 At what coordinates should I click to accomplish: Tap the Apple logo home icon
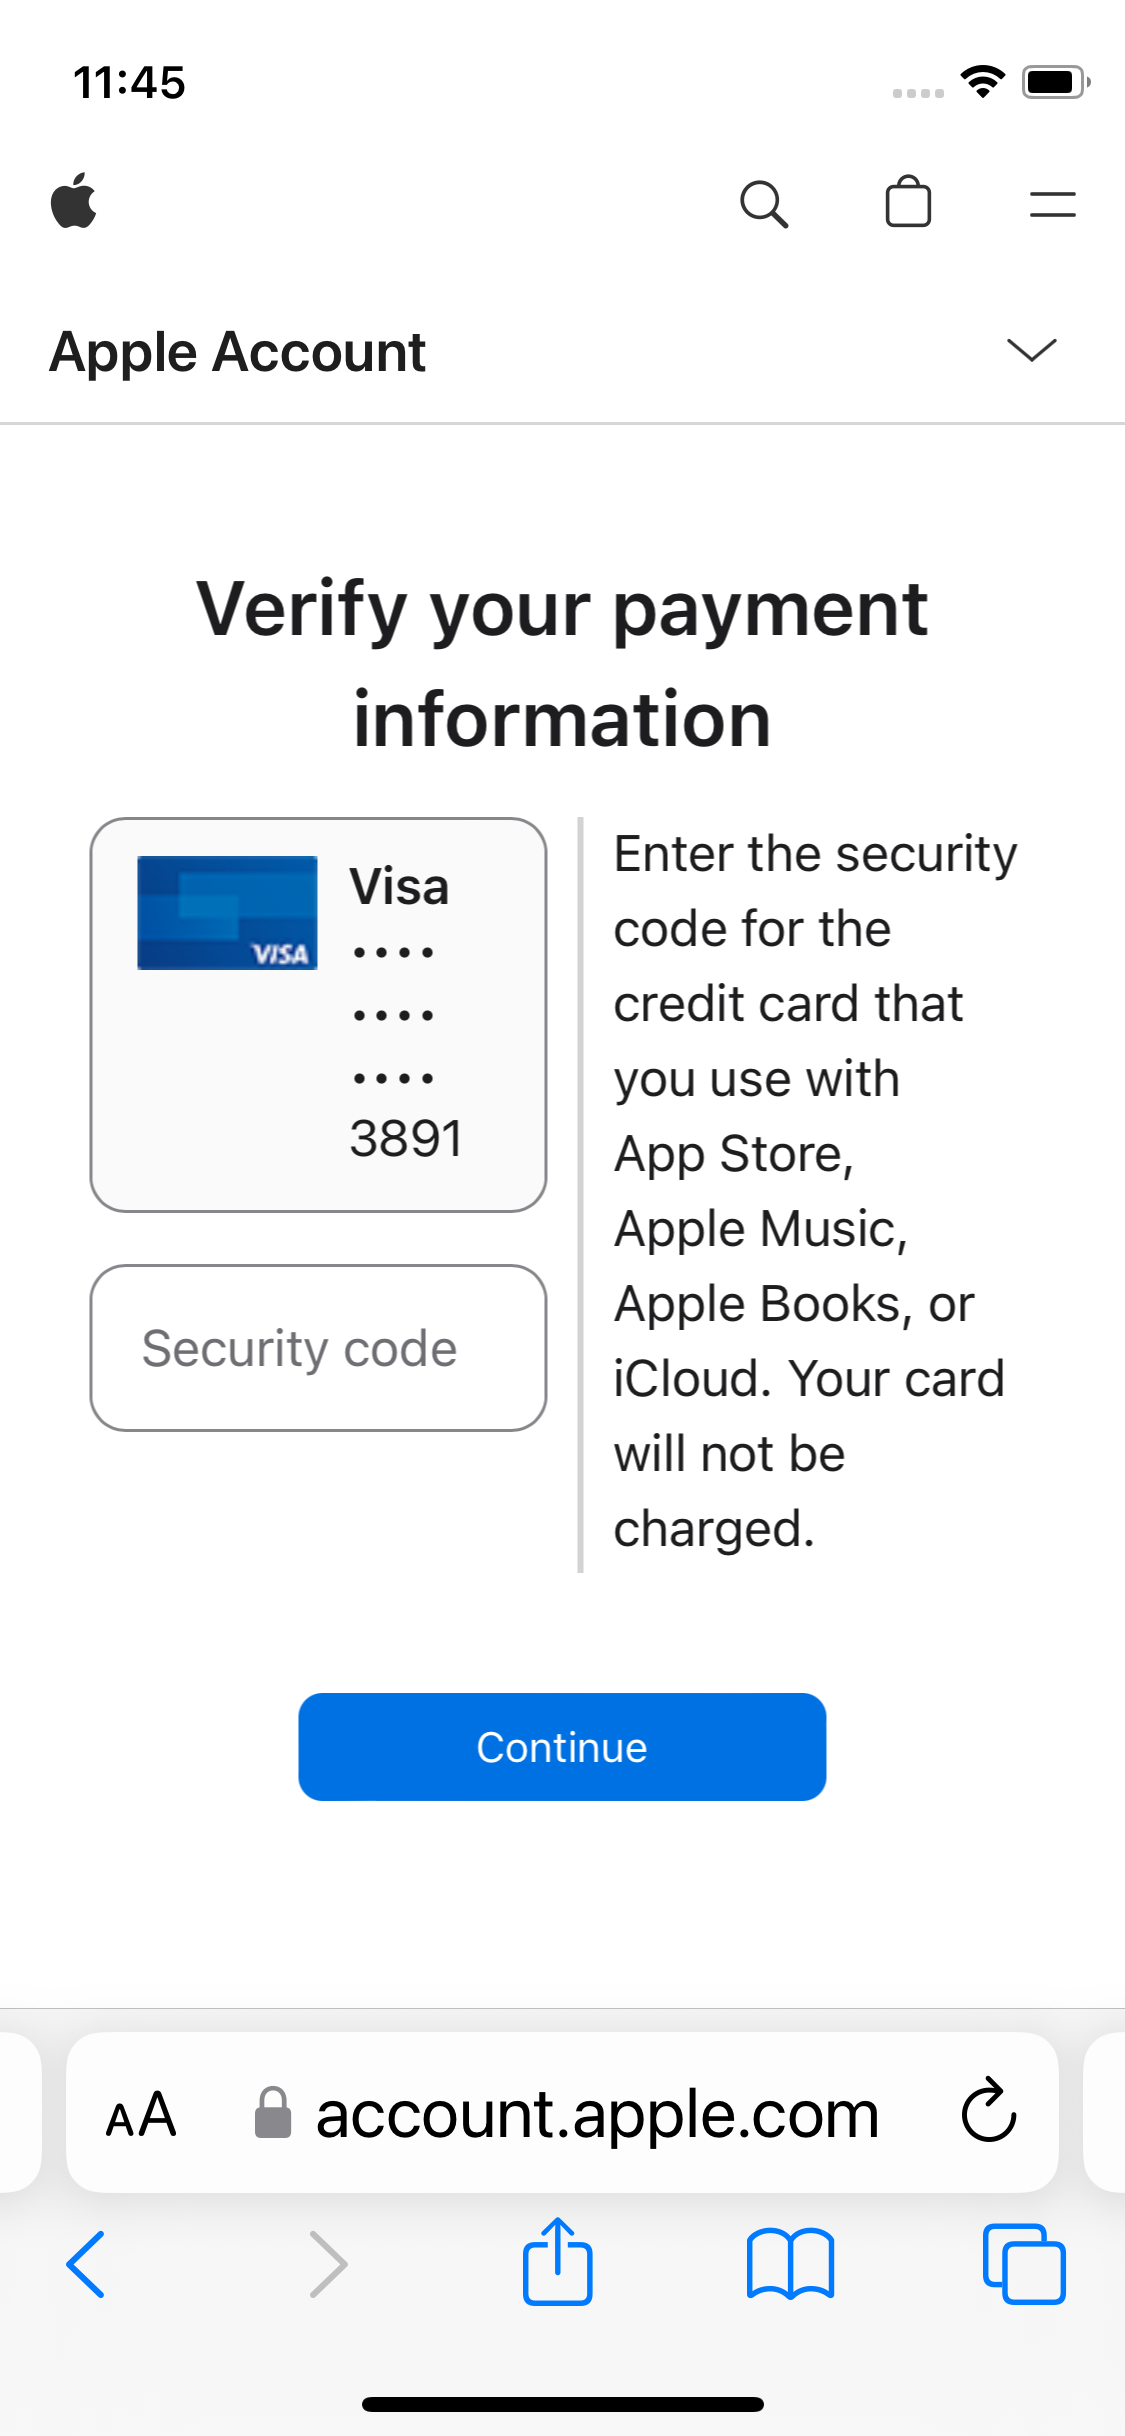pyautogui.click(x=74, y=201)
